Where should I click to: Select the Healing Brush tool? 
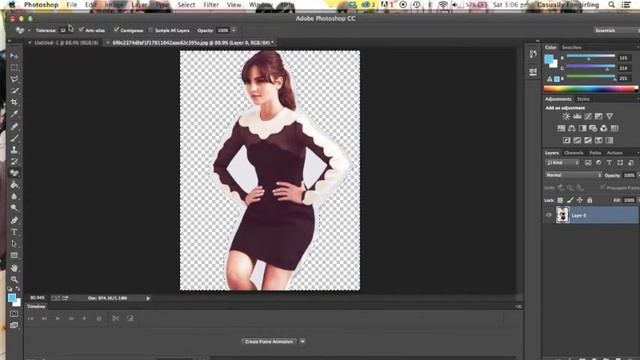[14, 127]
